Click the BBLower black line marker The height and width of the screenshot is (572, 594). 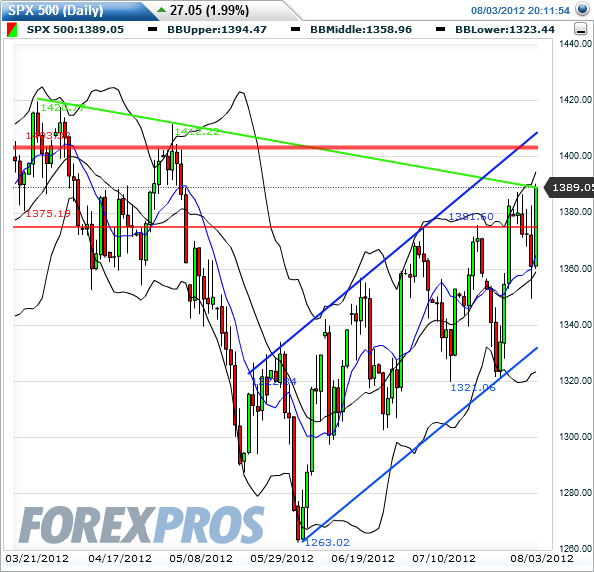coord(440,29)
